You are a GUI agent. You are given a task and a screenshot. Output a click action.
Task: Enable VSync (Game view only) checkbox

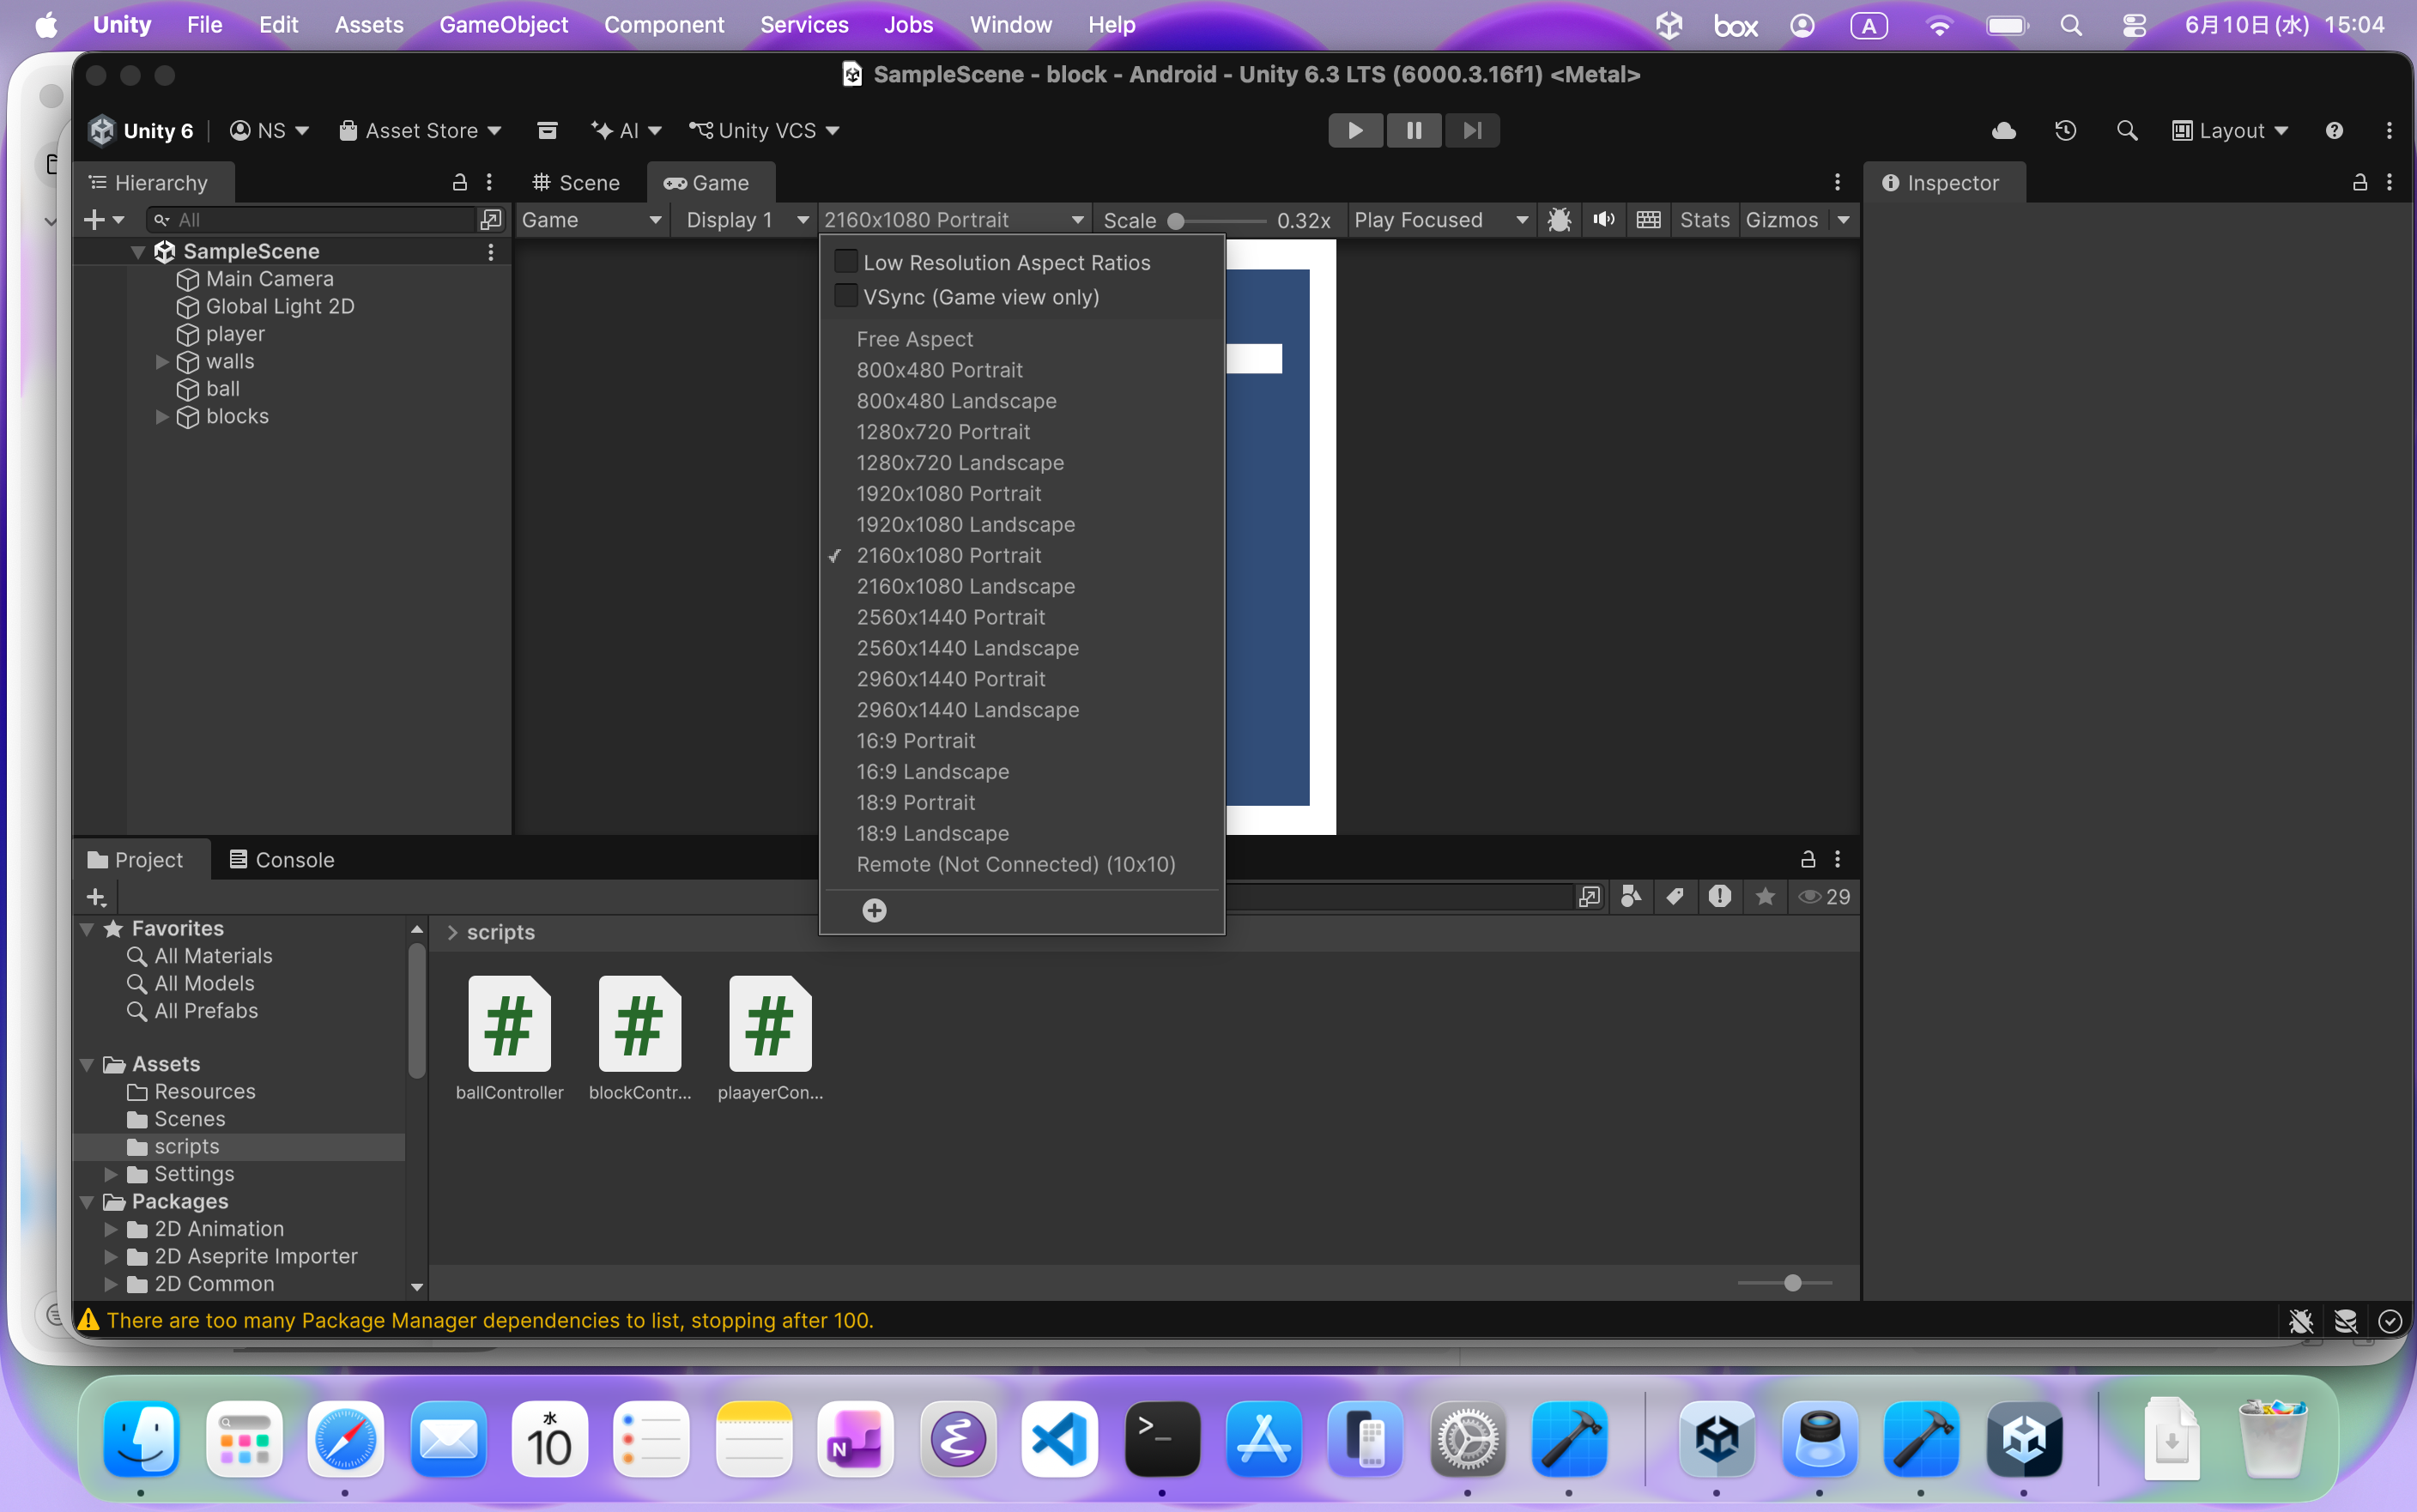point(846,297)
